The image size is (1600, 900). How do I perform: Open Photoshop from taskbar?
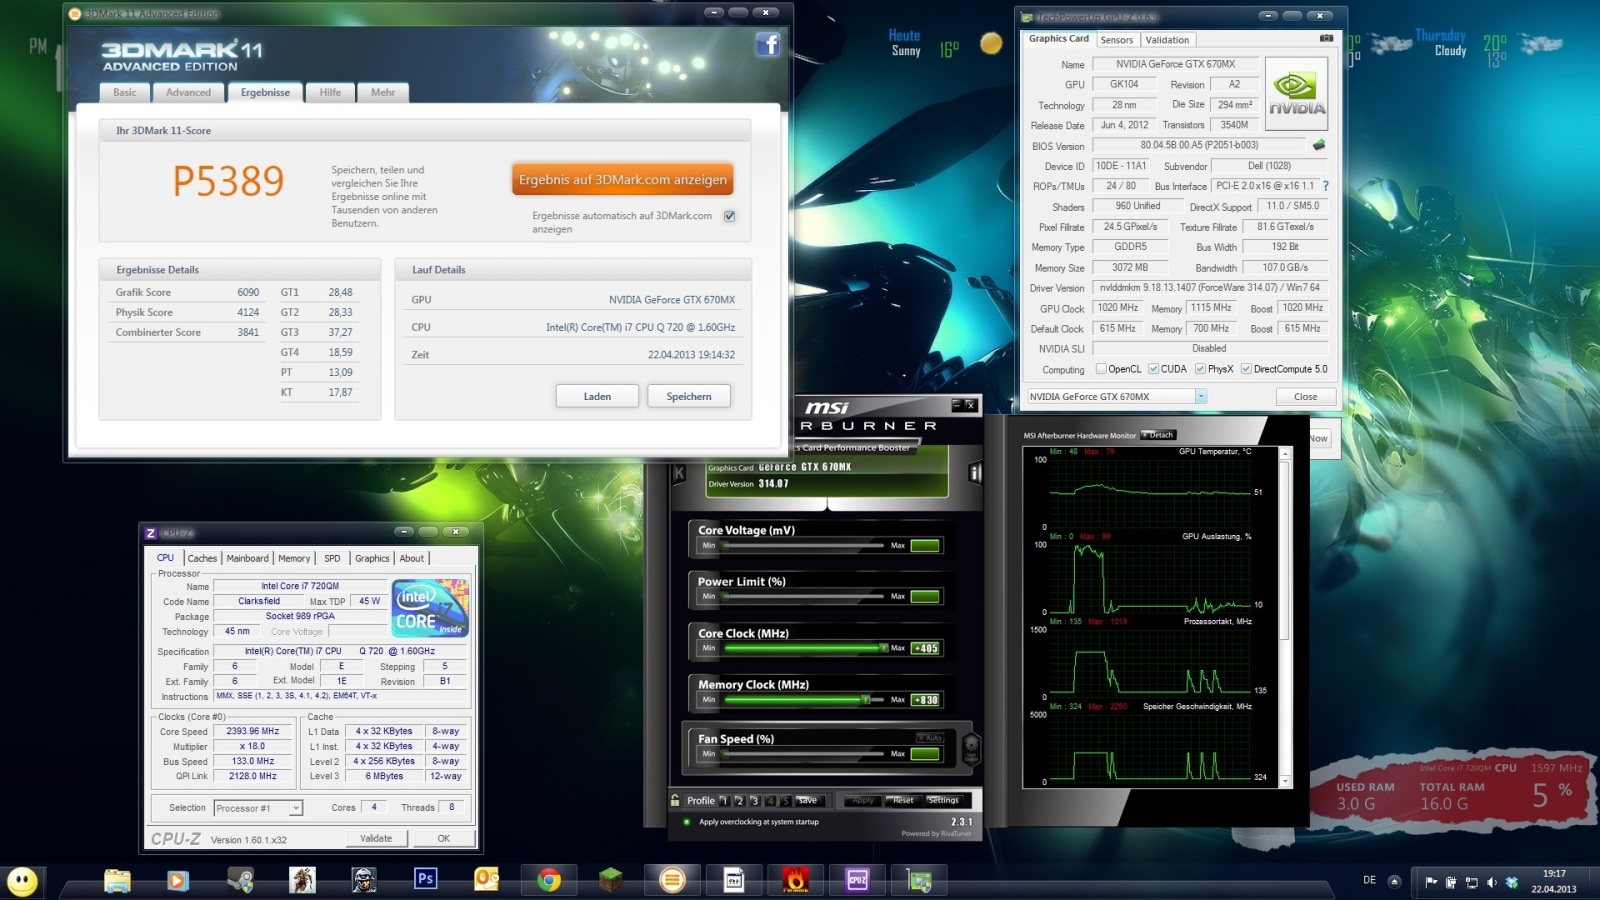tap(425, 879)
